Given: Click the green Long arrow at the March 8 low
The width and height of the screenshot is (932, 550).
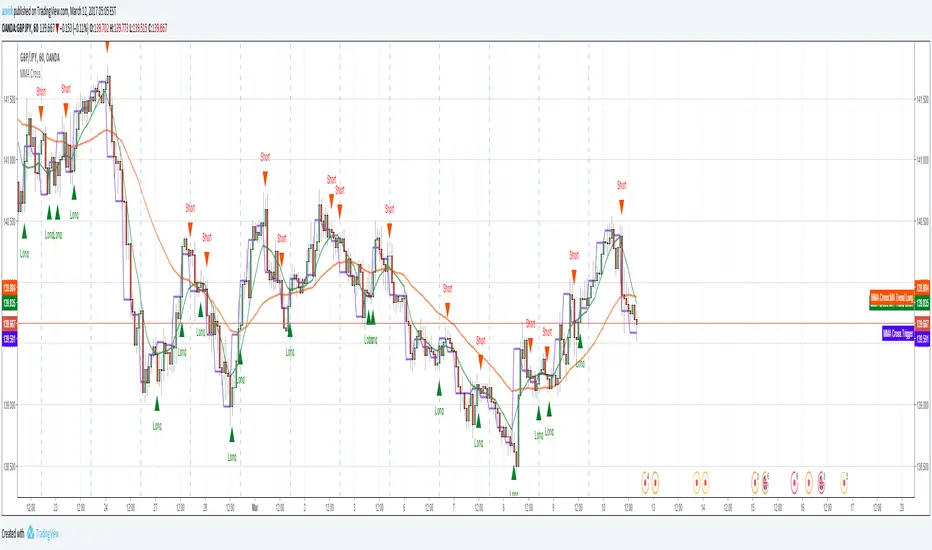Looking at the screenshot, I should click(514, 473).
